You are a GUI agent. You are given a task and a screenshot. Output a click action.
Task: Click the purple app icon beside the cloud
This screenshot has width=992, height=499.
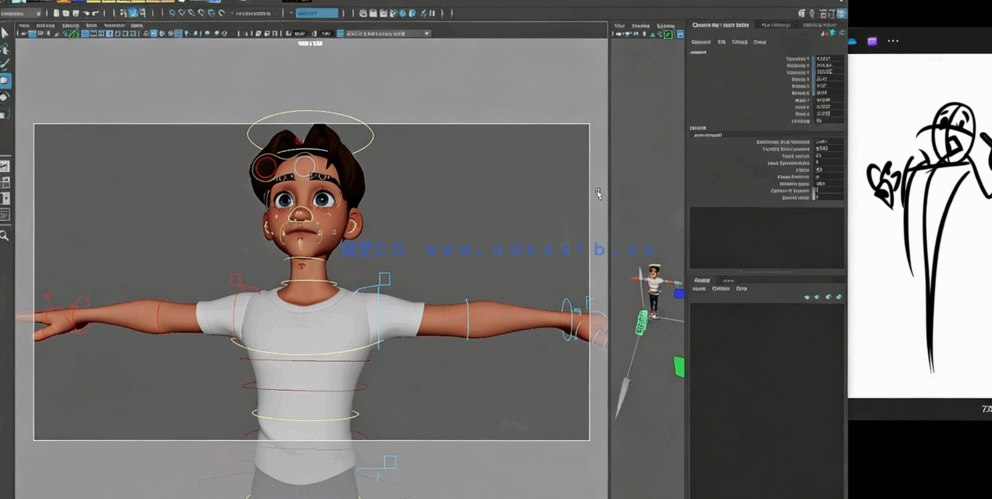[x=872, y=41]
